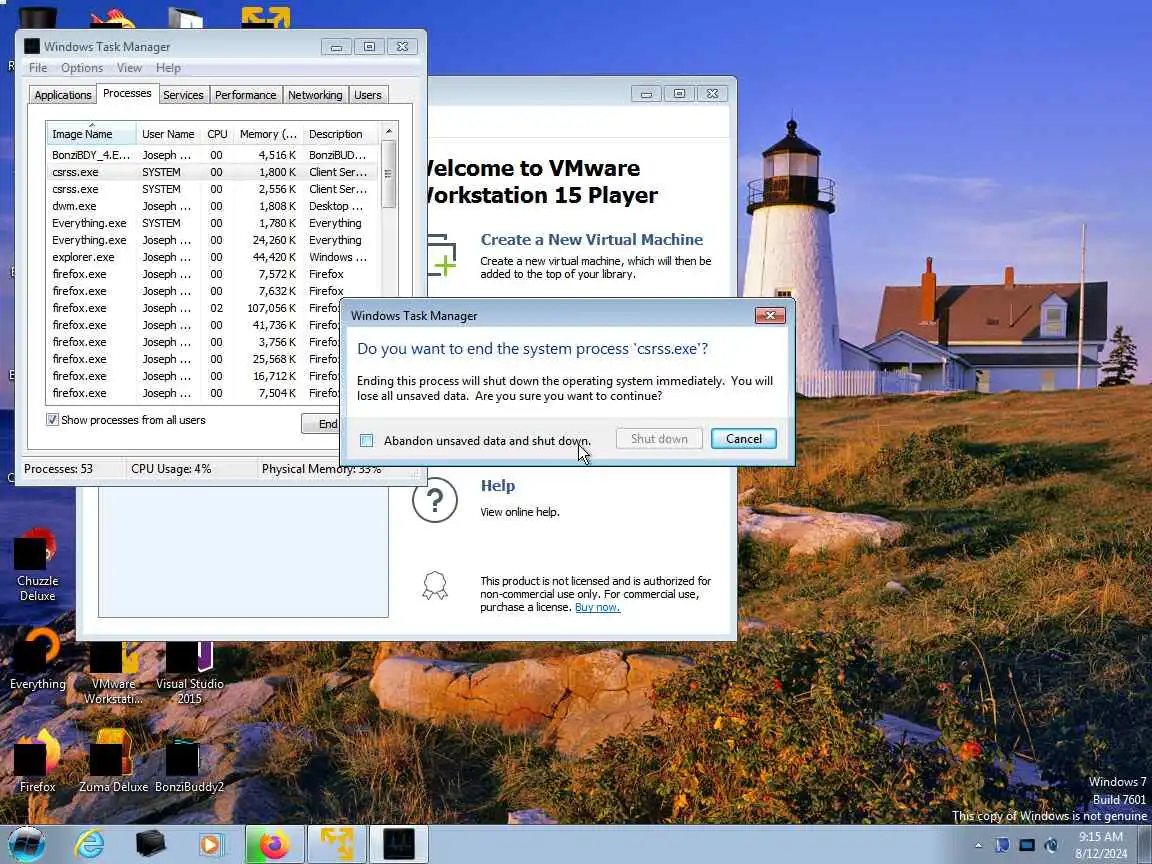Switch to VMware Player via its taskbar button

click(336, 844)
